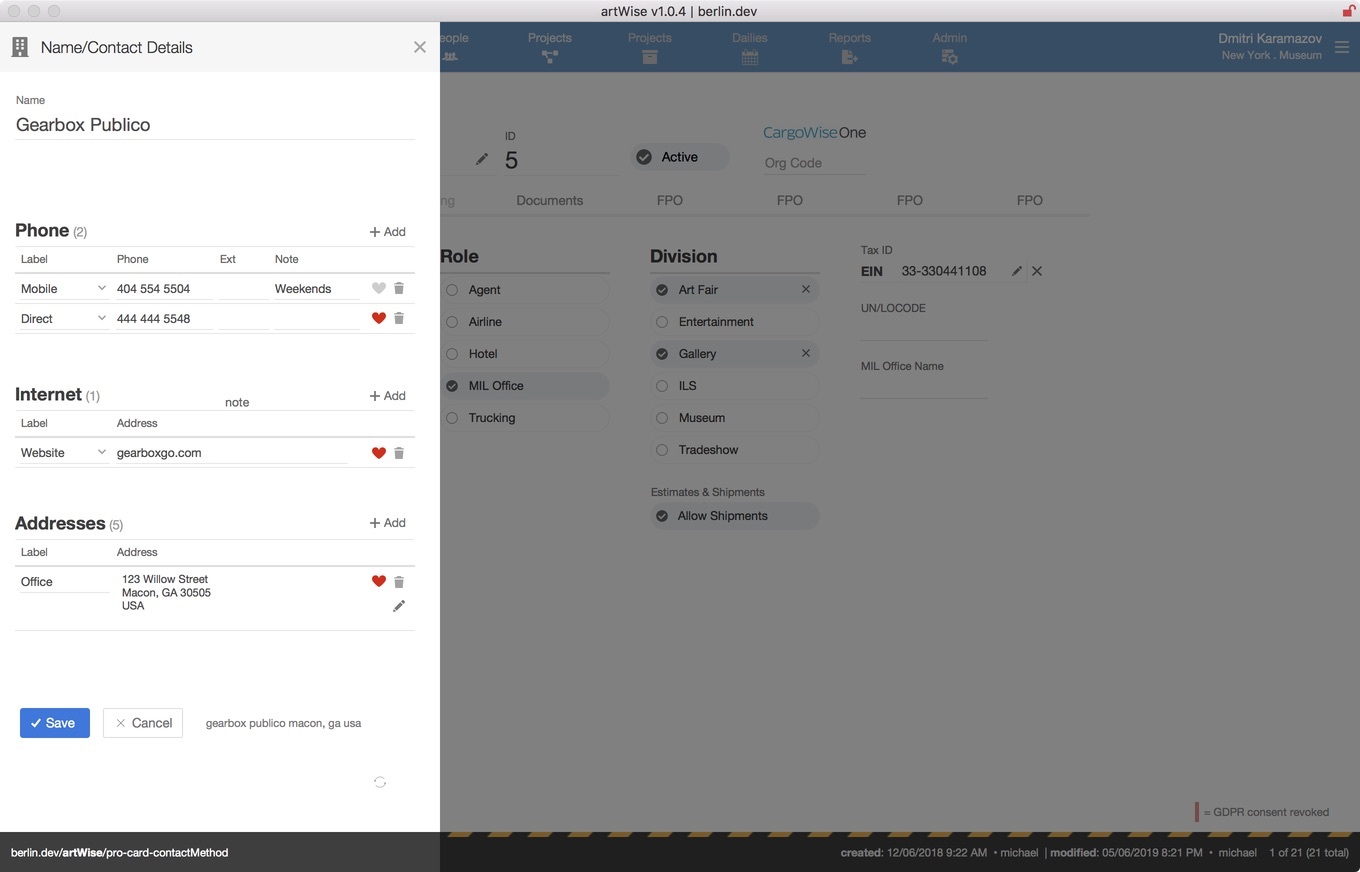Click the gearboxgo.com address field
Viewport: 1360px width, 872px height.
[x=231, y=452]
